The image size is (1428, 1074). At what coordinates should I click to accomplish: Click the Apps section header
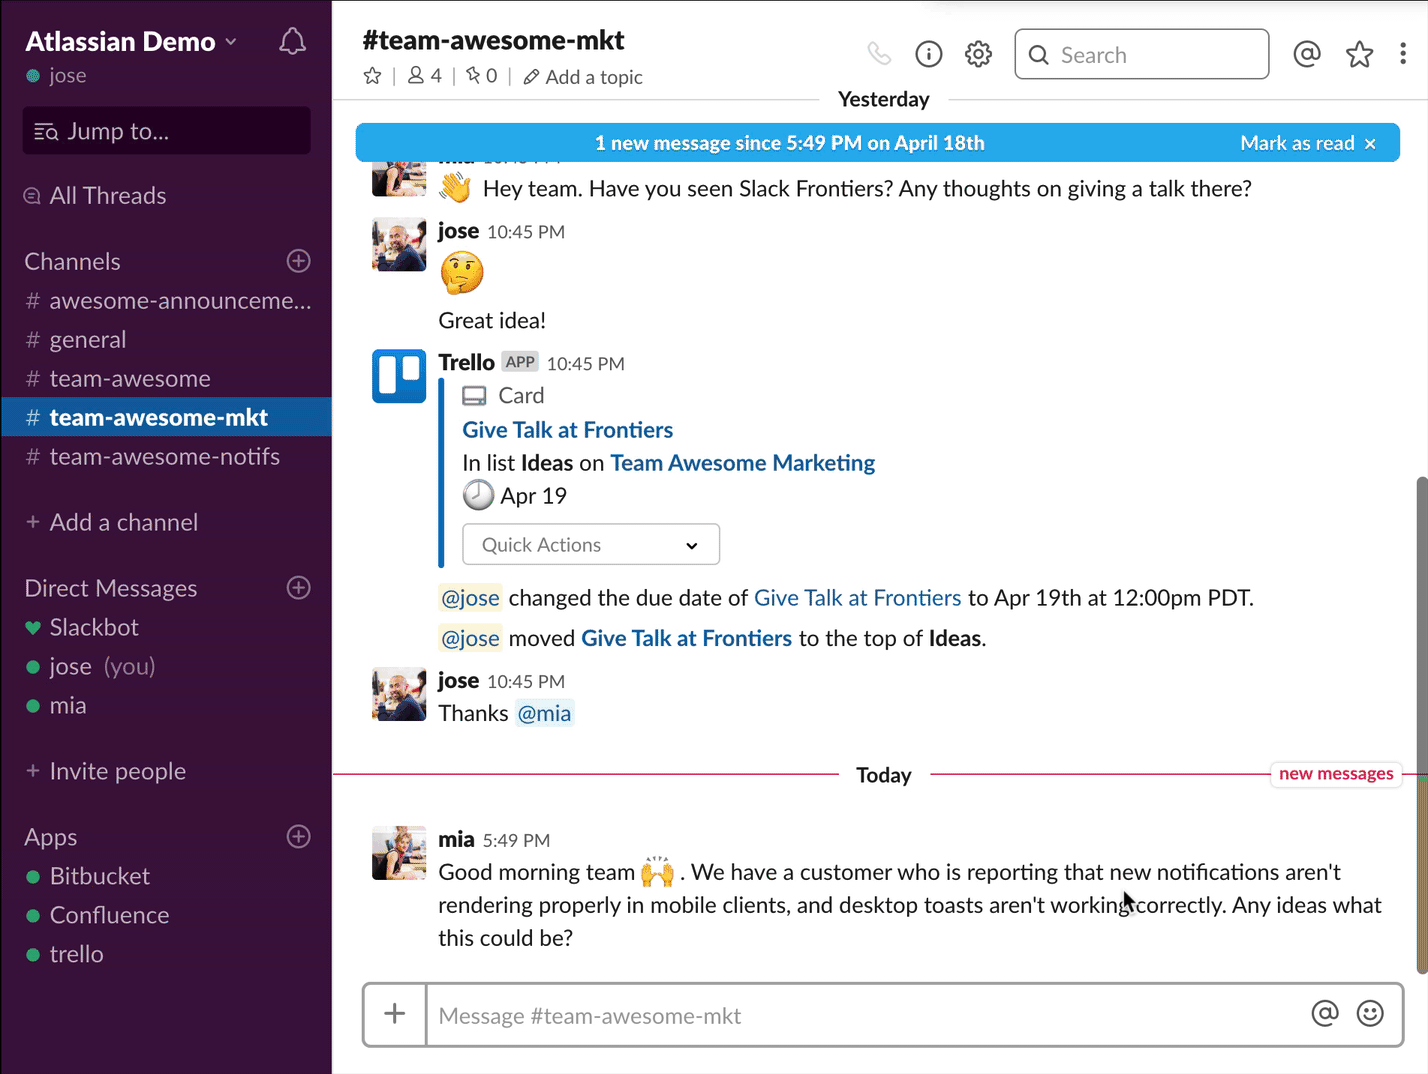(51, 837)
